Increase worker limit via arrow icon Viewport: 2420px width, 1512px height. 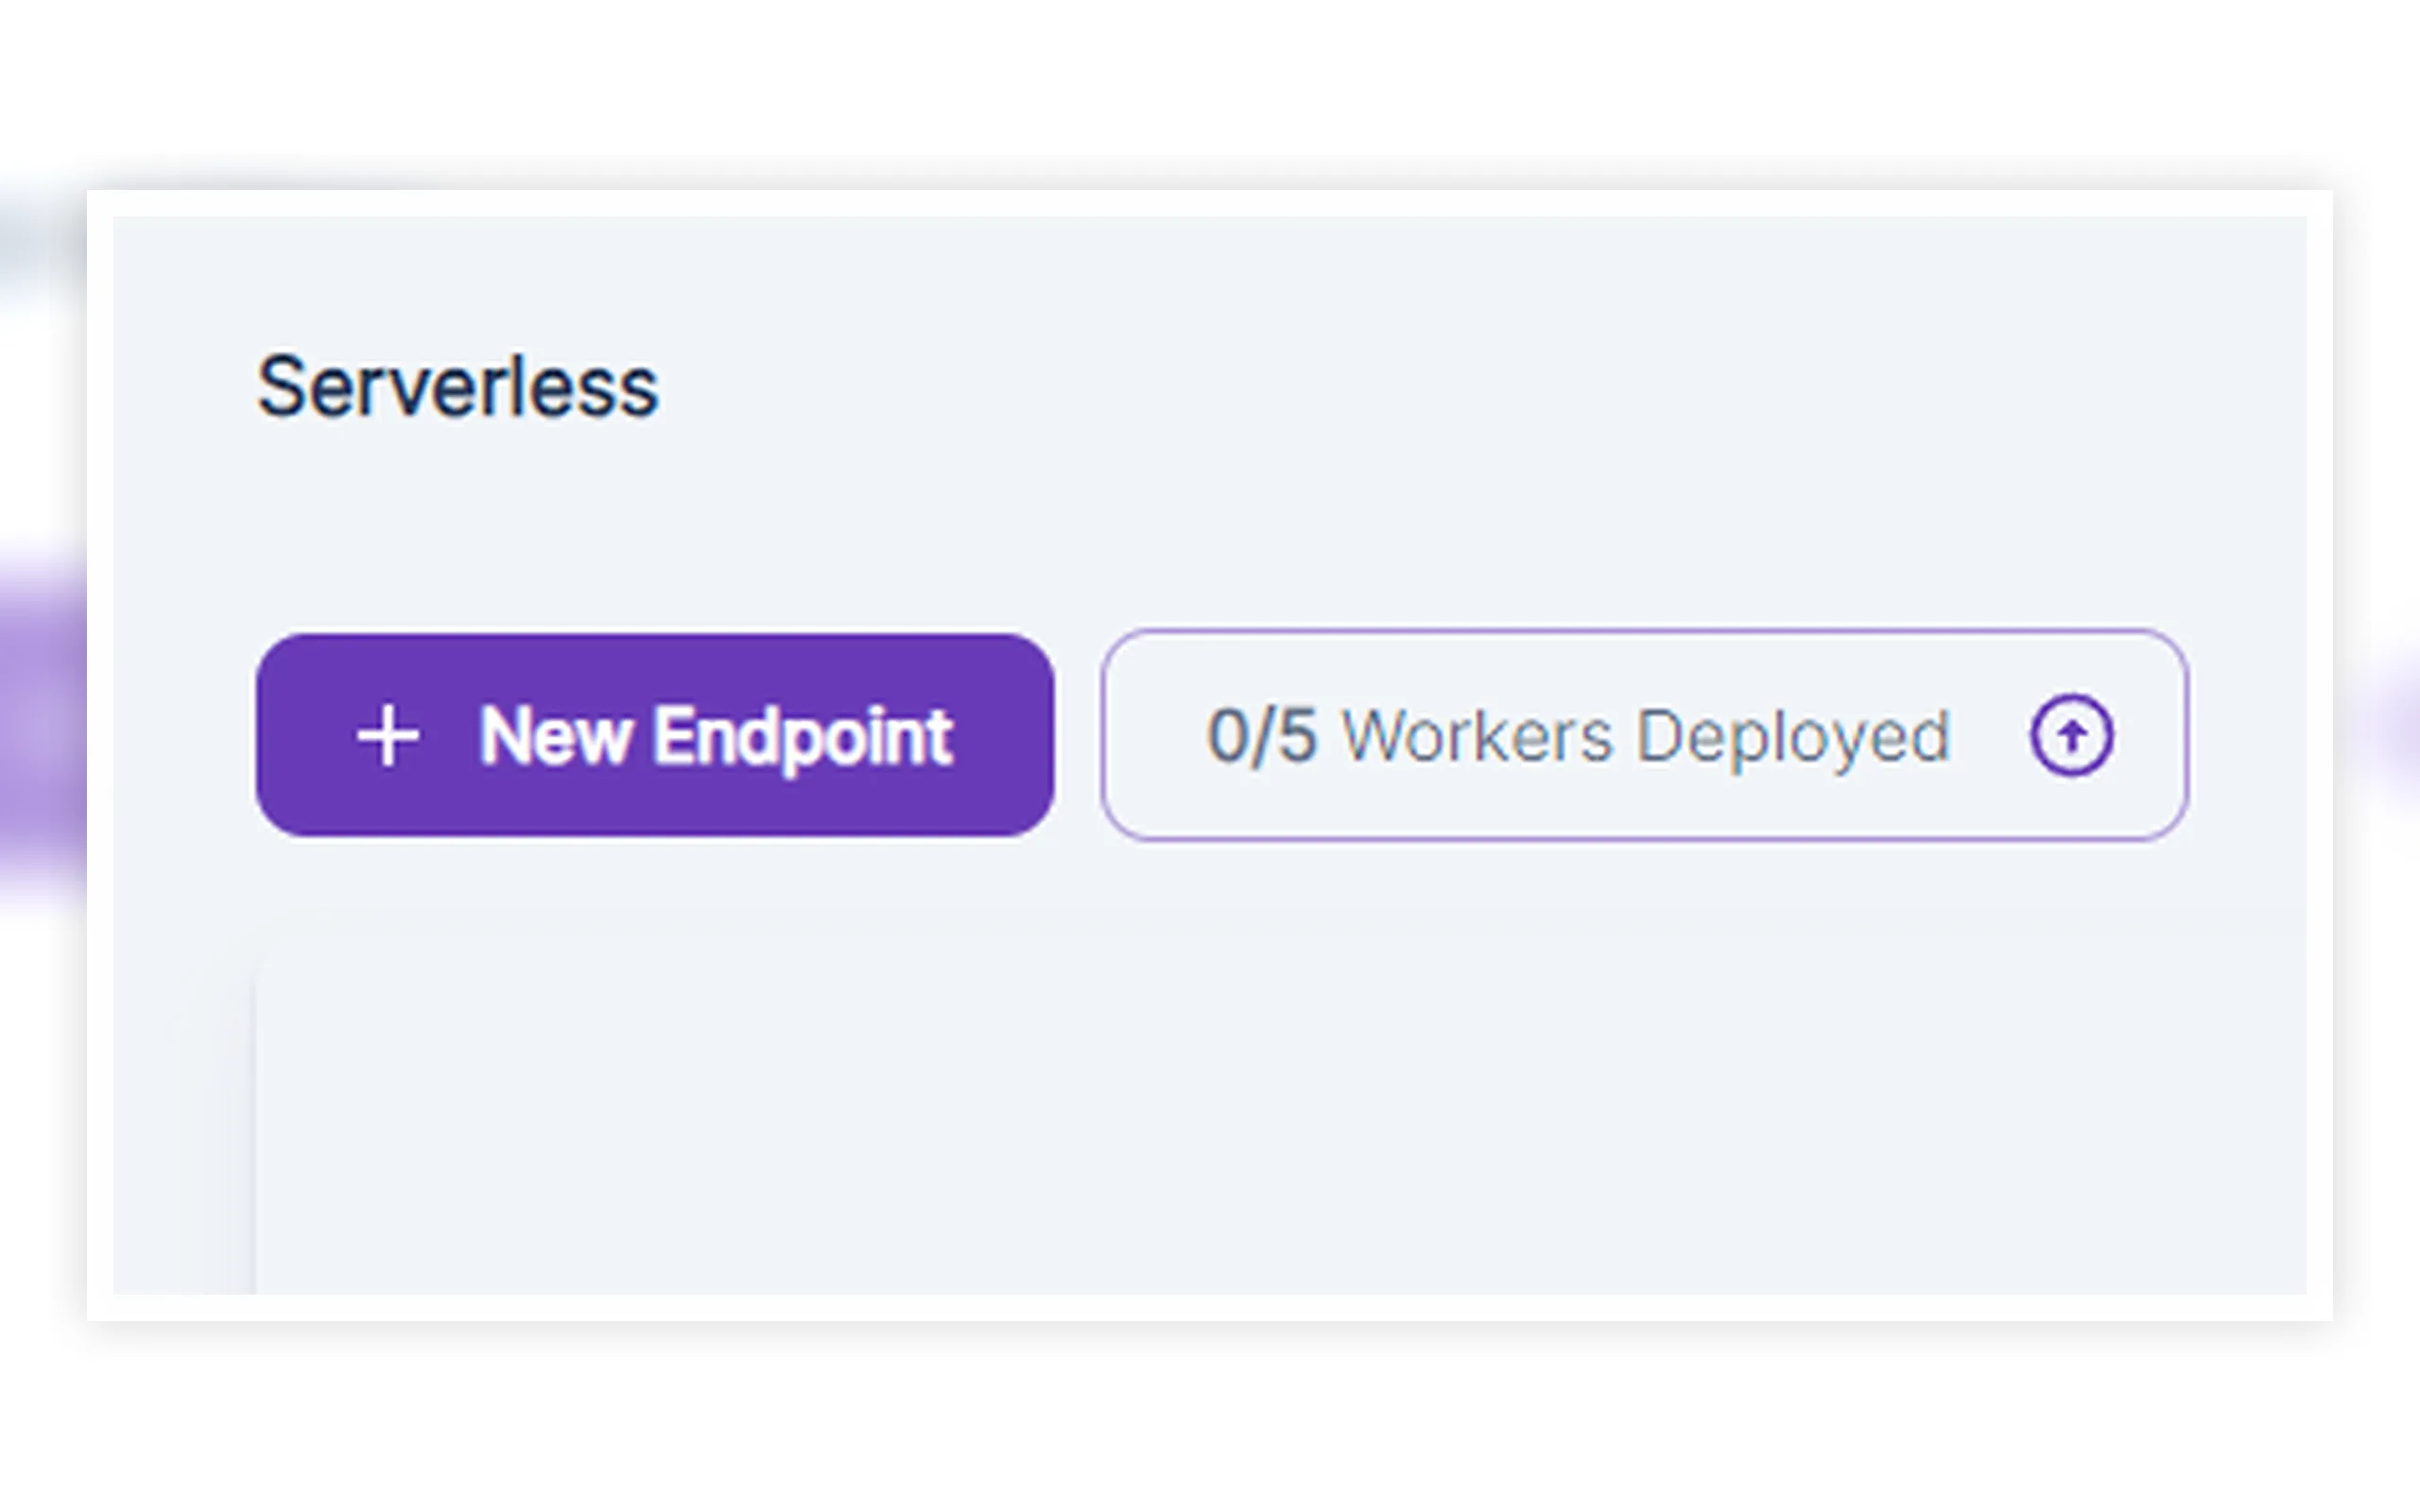[2071, 735]
